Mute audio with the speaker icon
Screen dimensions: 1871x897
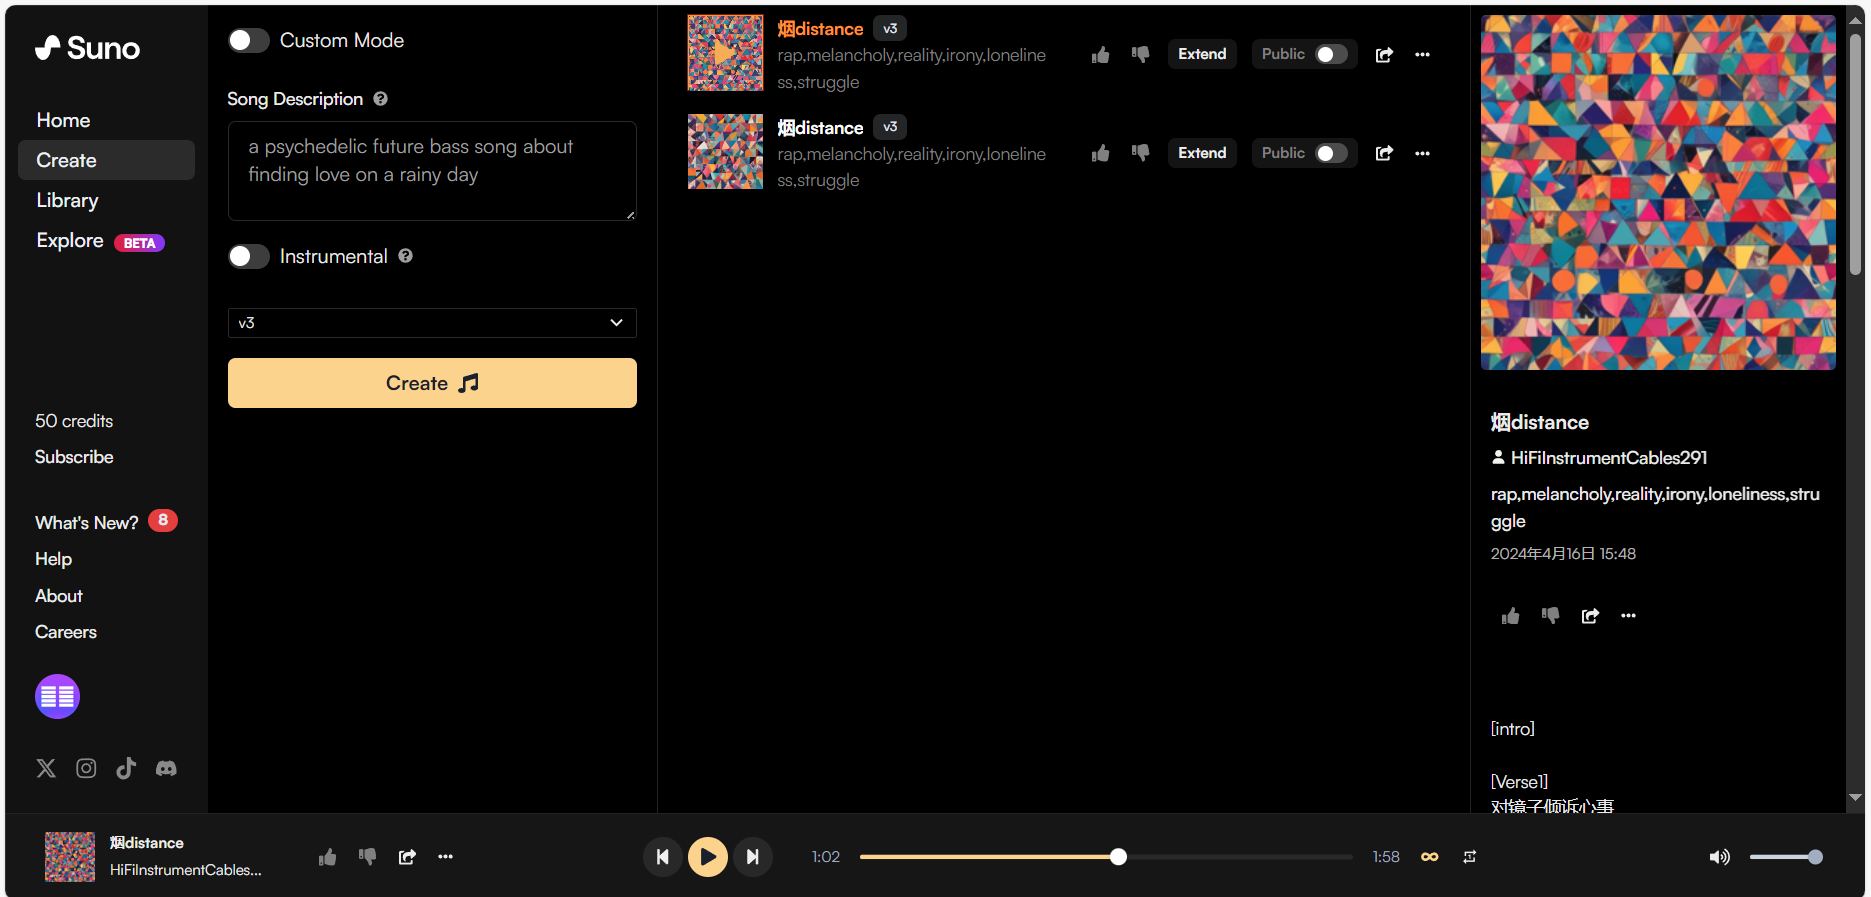[1719, 857]
